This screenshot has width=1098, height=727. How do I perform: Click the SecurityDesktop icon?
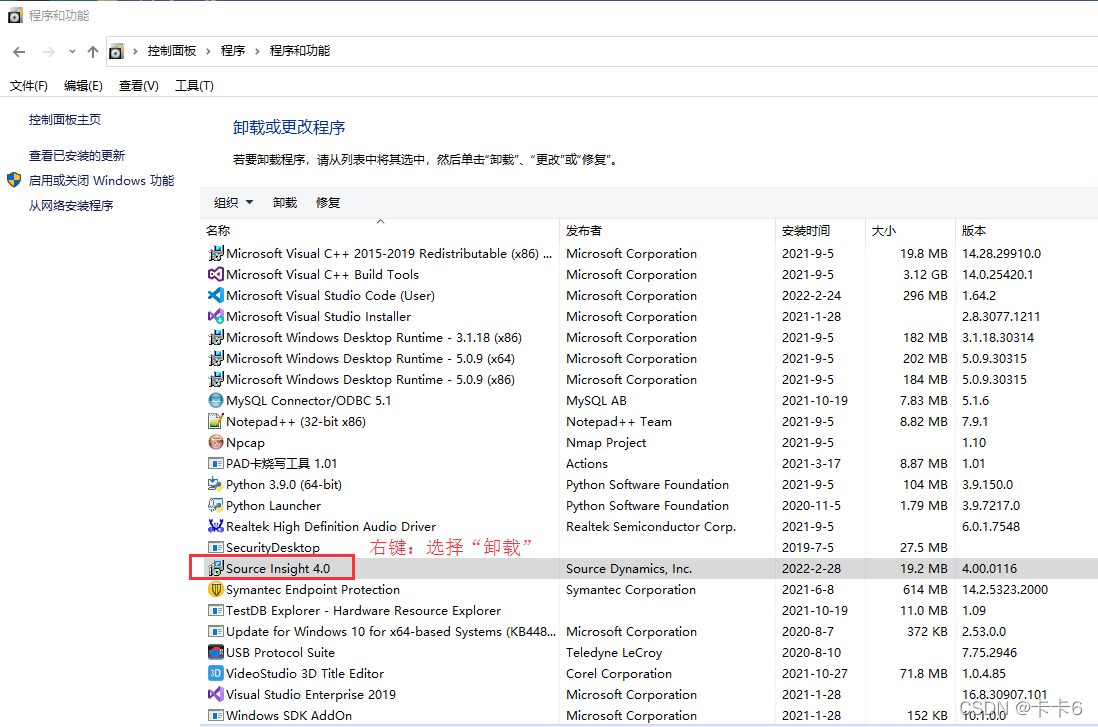[216, 548]
